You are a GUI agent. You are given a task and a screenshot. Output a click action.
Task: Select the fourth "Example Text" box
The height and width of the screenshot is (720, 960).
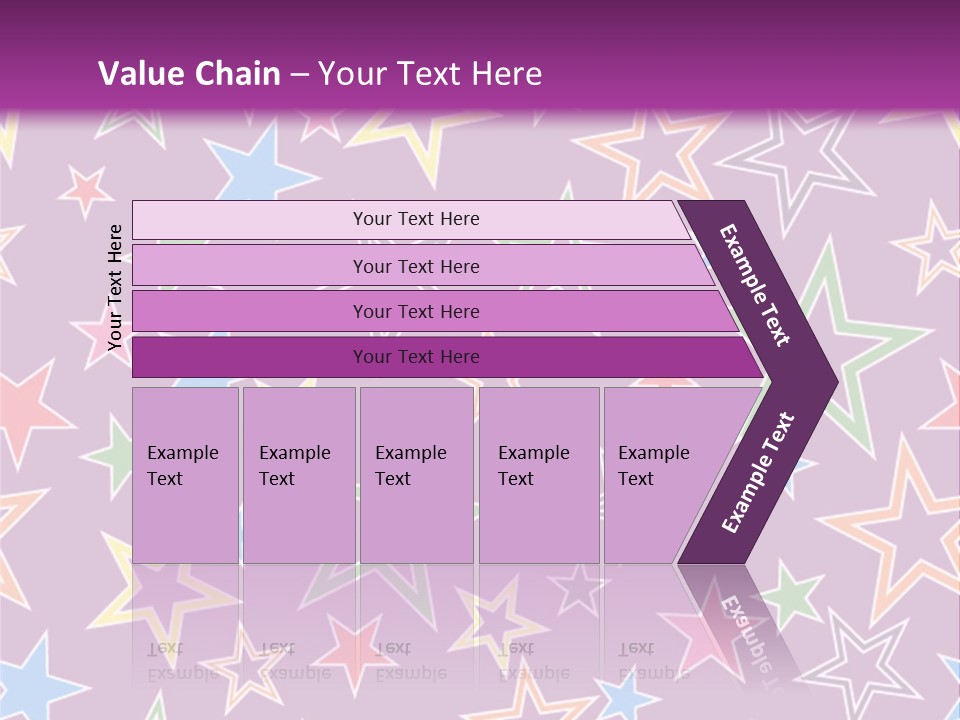538,474
